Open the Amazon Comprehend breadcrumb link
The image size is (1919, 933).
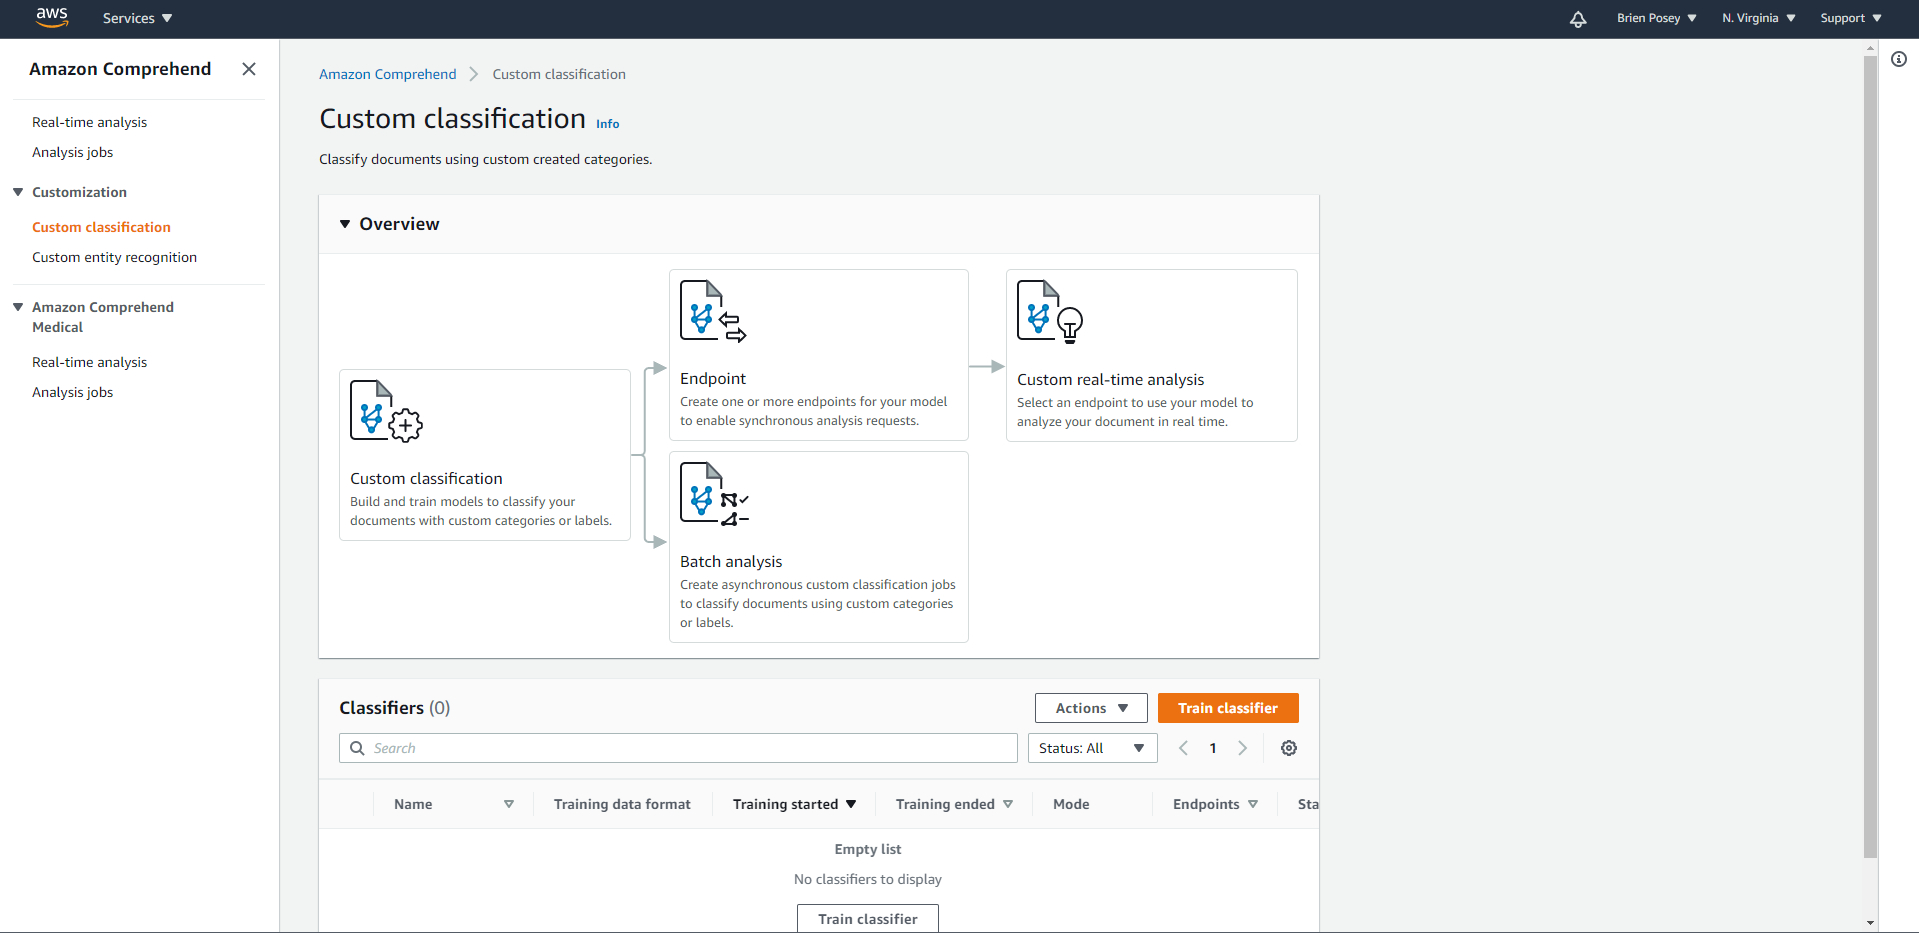pos(387,74)
